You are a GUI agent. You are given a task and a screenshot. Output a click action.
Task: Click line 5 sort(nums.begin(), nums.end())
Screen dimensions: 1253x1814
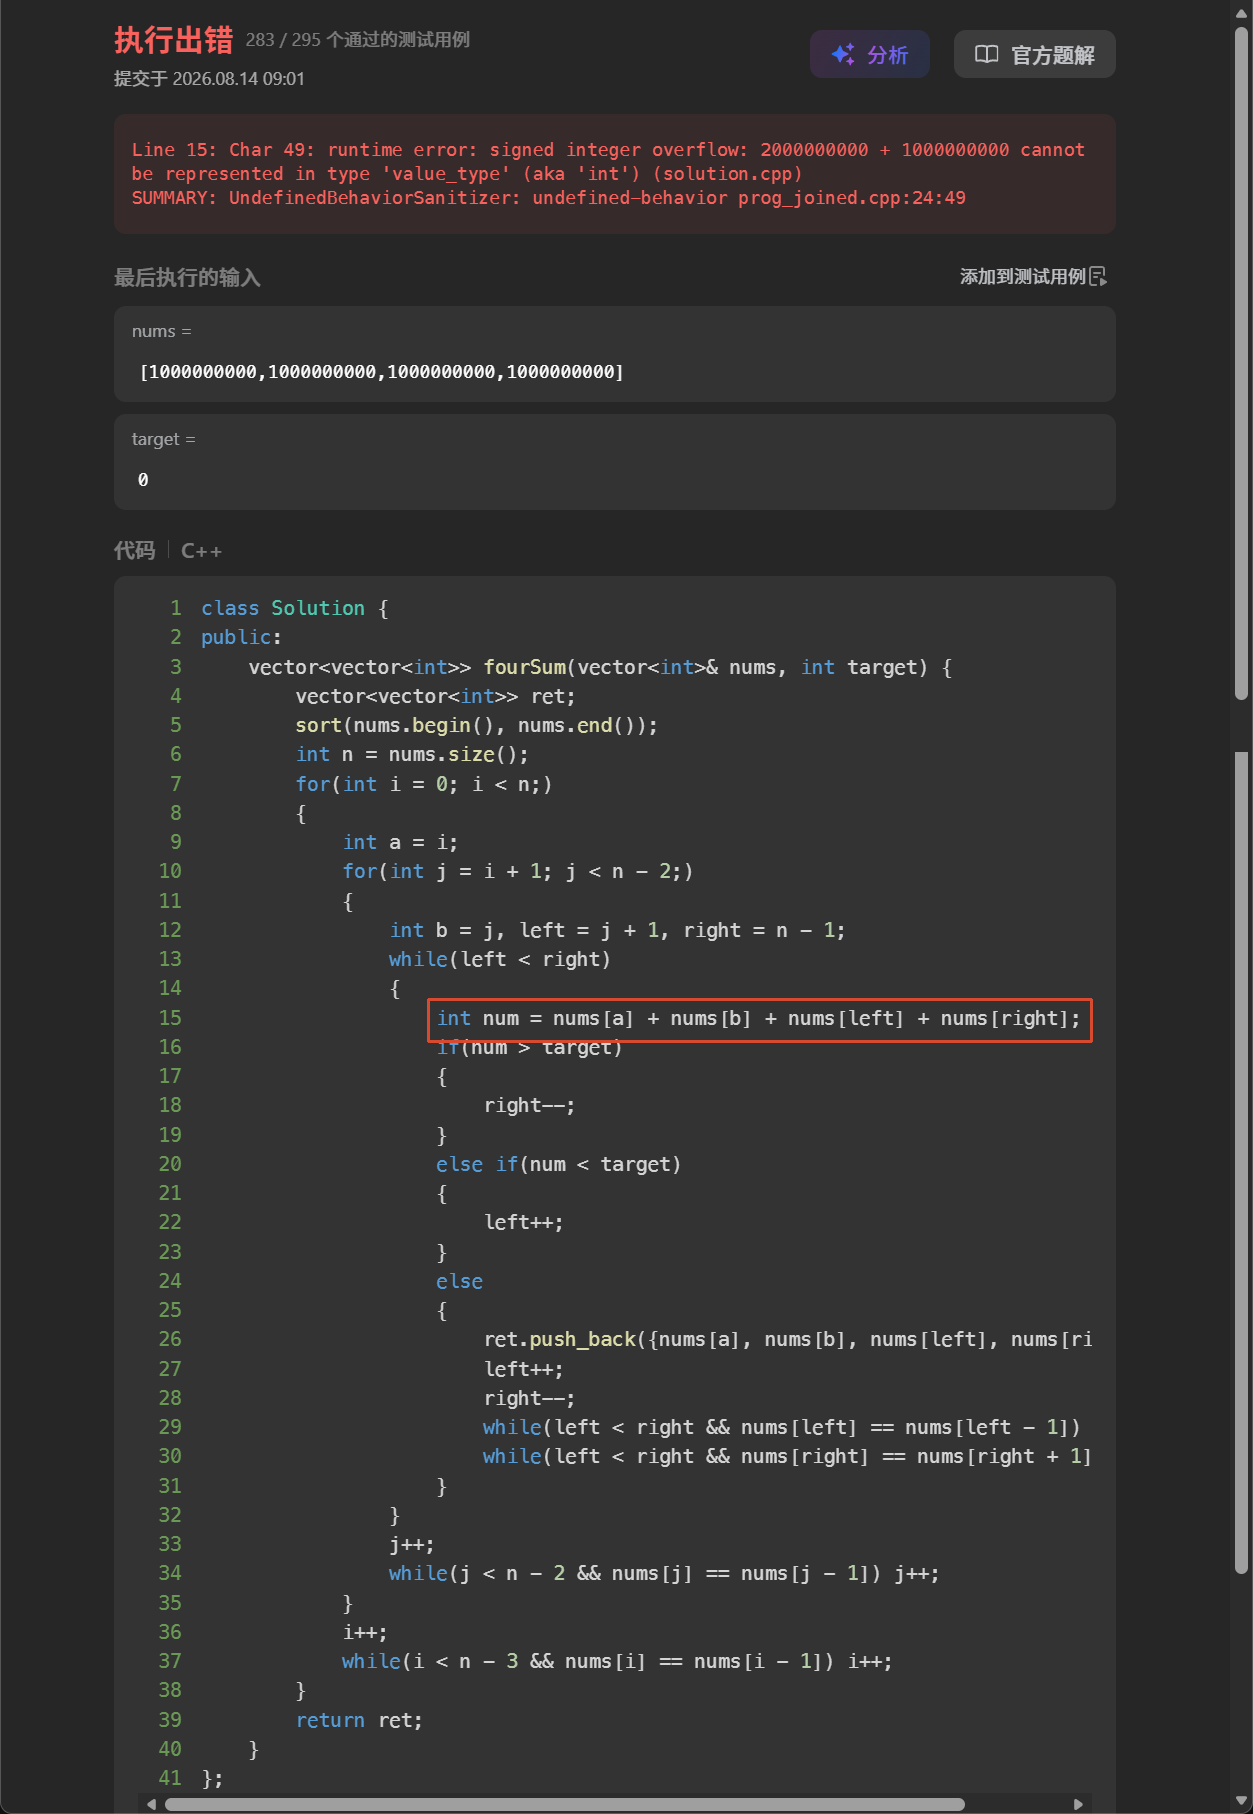[x=477, y=726]
